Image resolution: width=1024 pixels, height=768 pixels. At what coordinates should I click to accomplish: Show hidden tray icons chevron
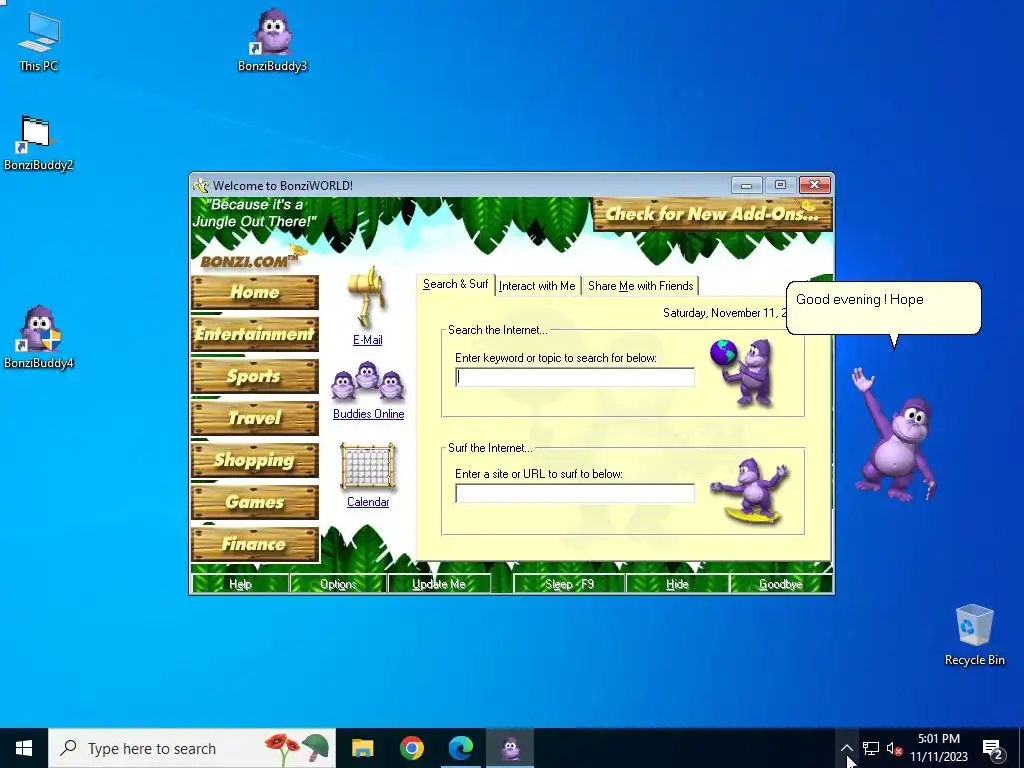846,748
